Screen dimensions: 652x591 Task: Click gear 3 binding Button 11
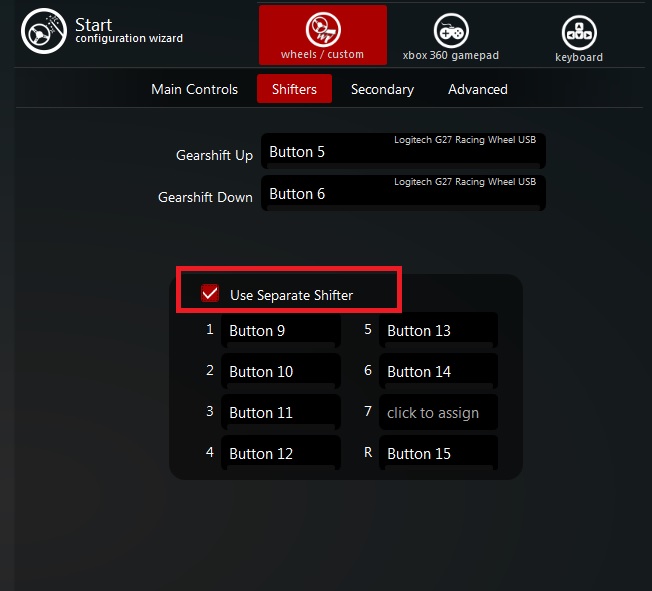pos(280,413)
